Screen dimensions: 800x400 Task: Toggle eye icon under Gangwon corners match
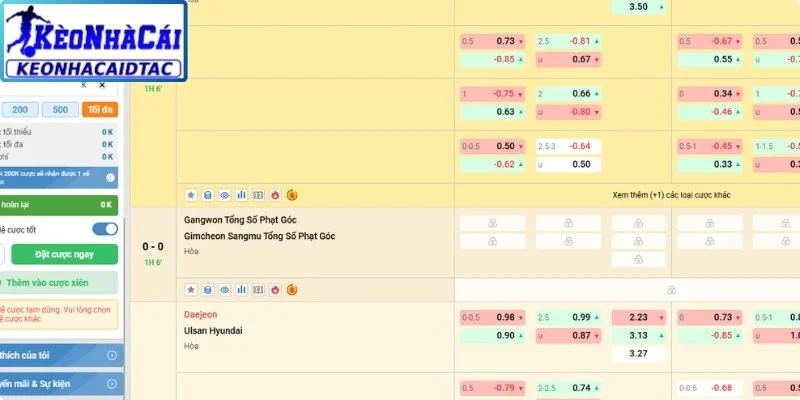click(x=224, y=290)
